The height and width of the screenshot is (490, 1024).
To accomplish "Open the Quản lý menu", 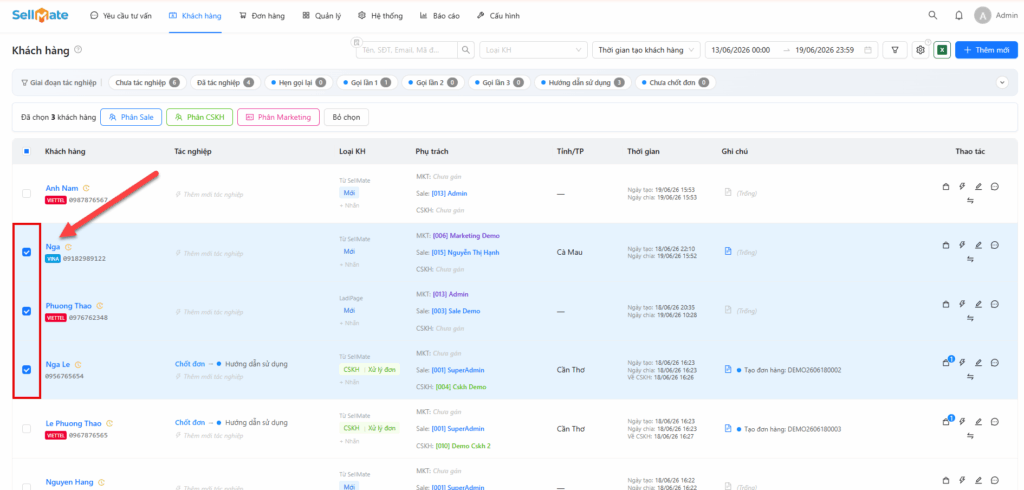I will tap(321, 16).
